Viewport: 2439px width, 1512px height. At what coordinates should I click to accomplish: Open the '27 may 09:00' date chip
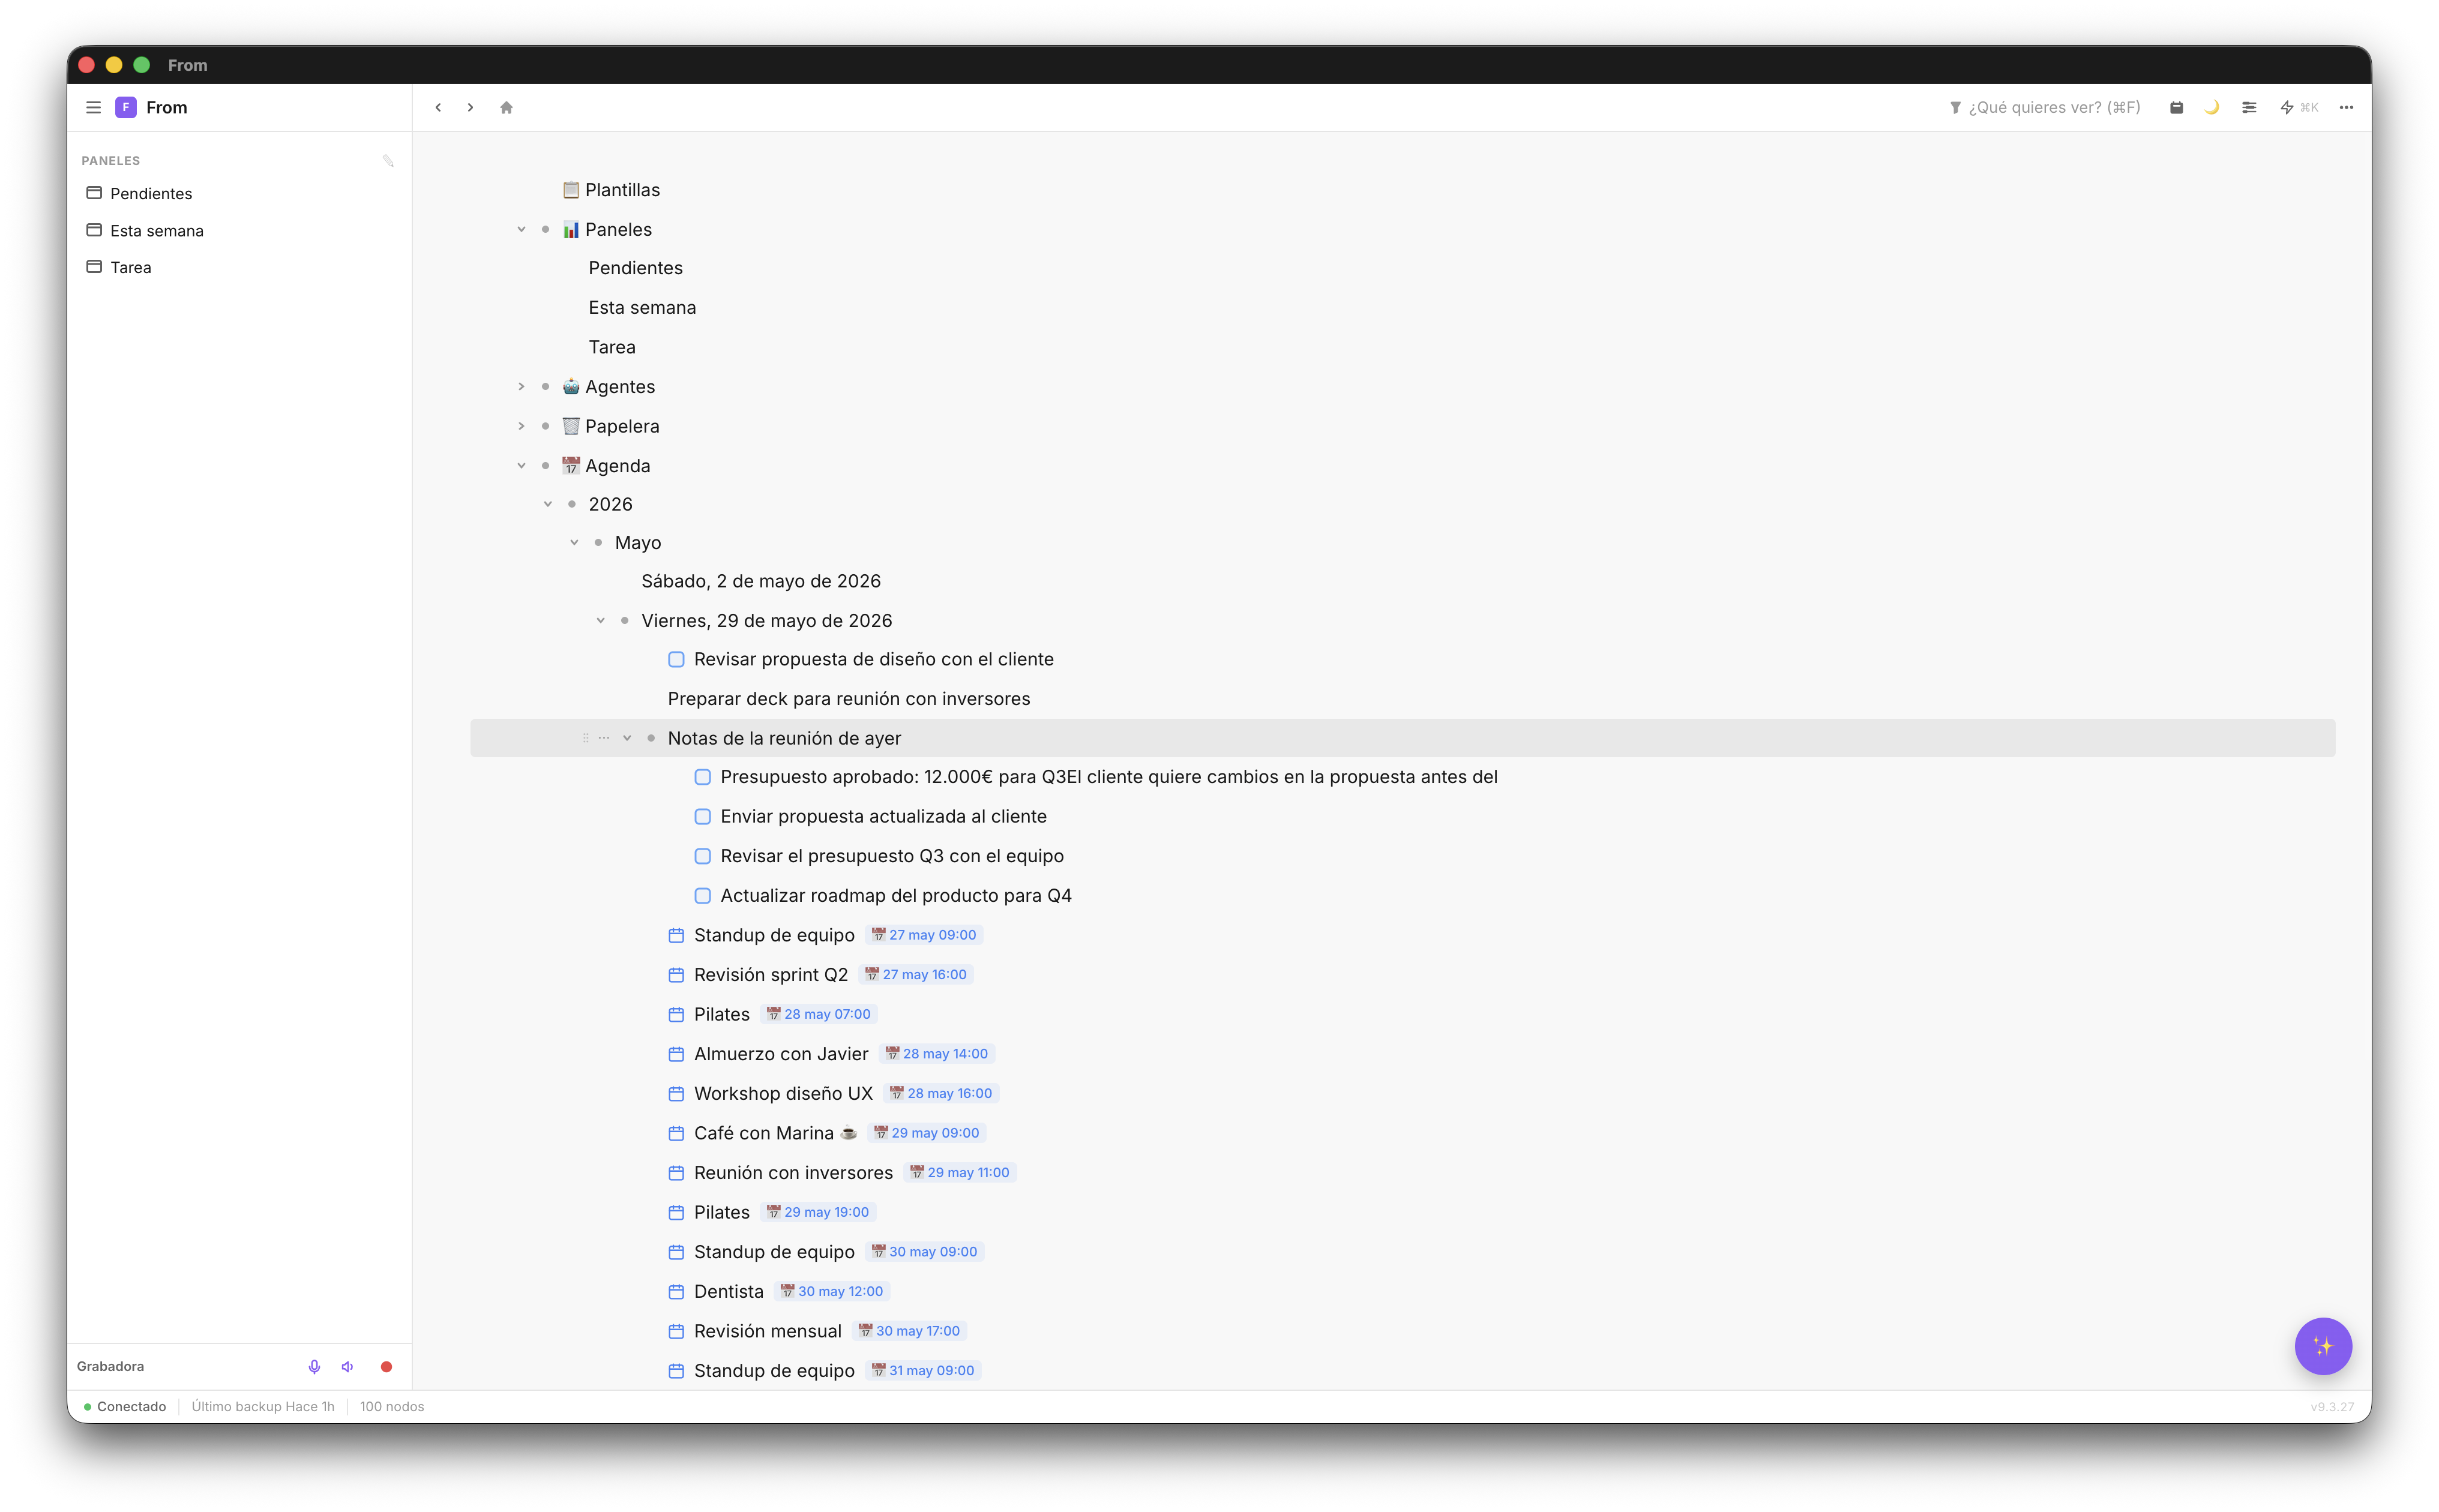coord(923,935)
